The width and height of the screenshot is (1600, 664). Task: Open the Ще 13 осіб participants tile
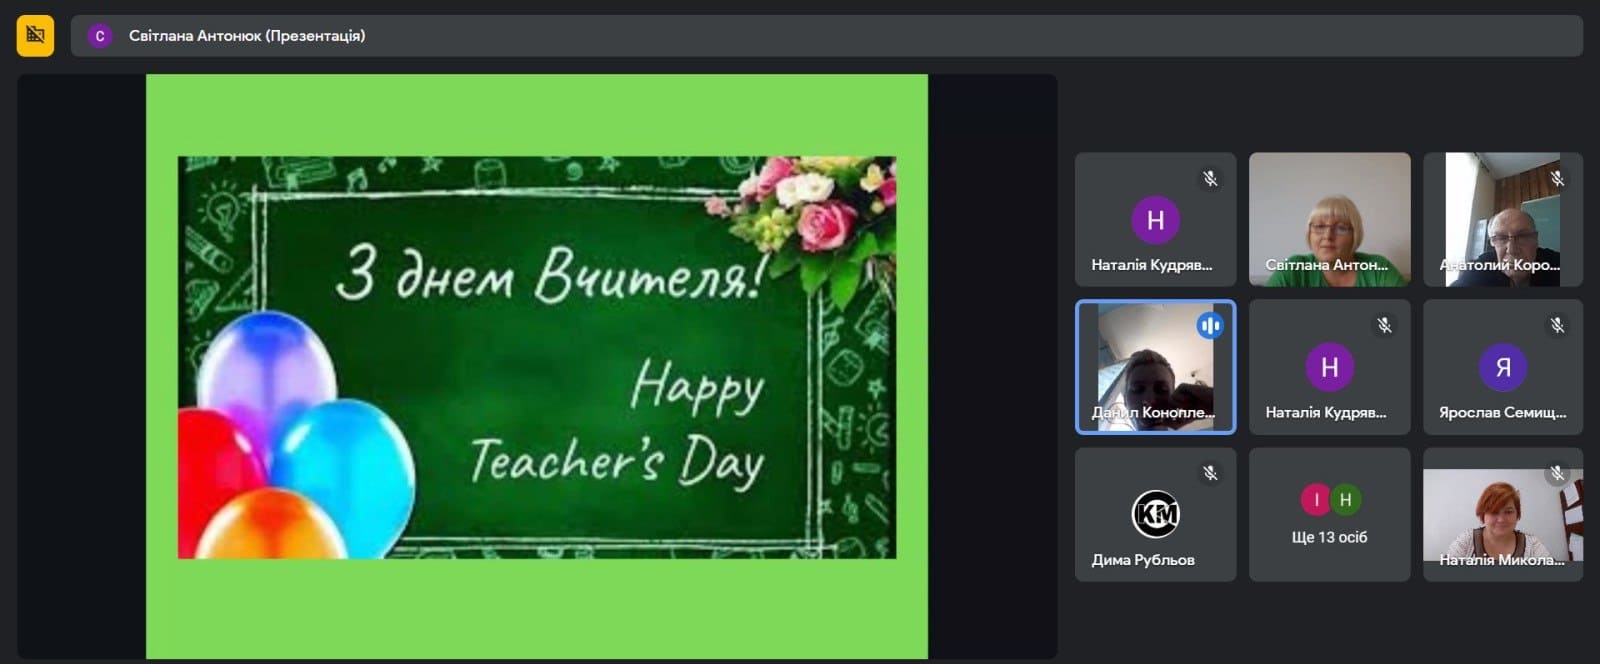click(x=1329, y=514)
